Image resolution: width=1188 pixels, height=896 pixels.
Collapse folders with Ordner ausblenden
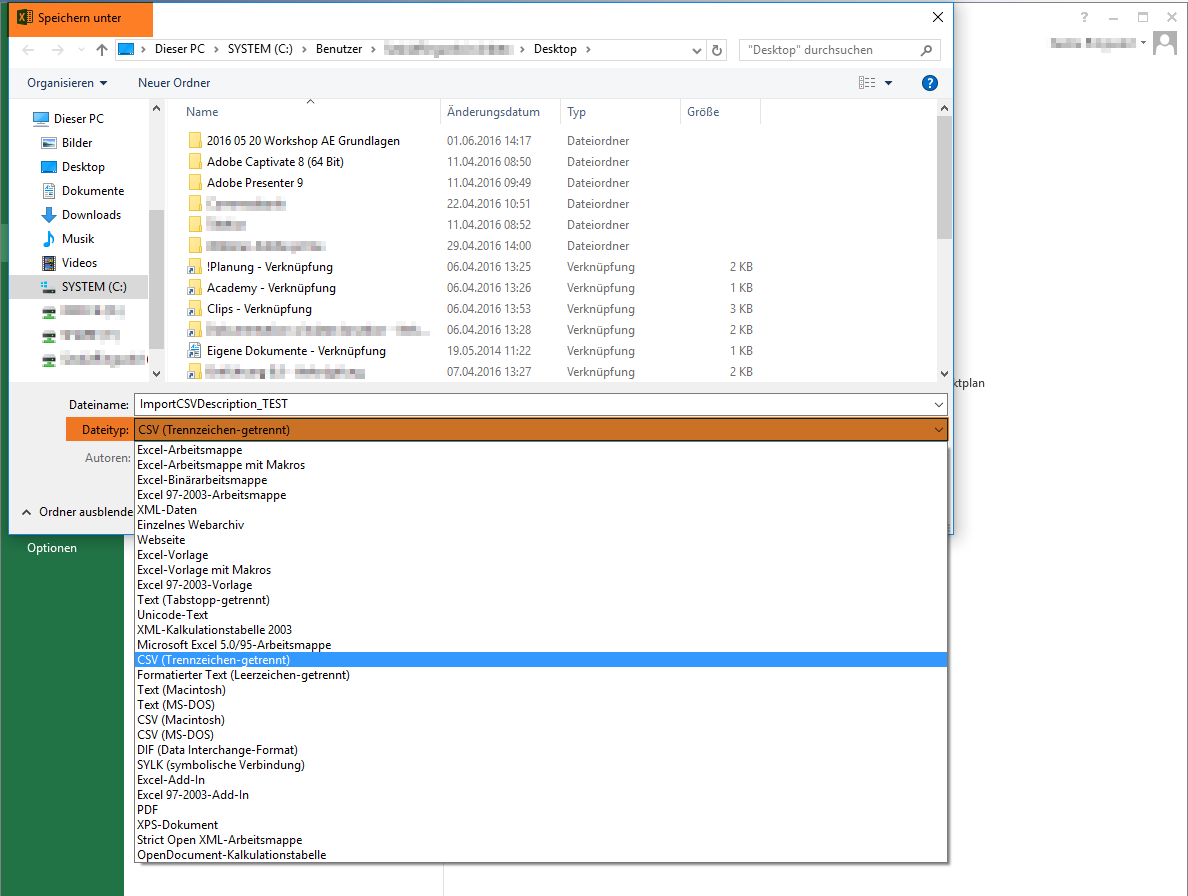78,512
